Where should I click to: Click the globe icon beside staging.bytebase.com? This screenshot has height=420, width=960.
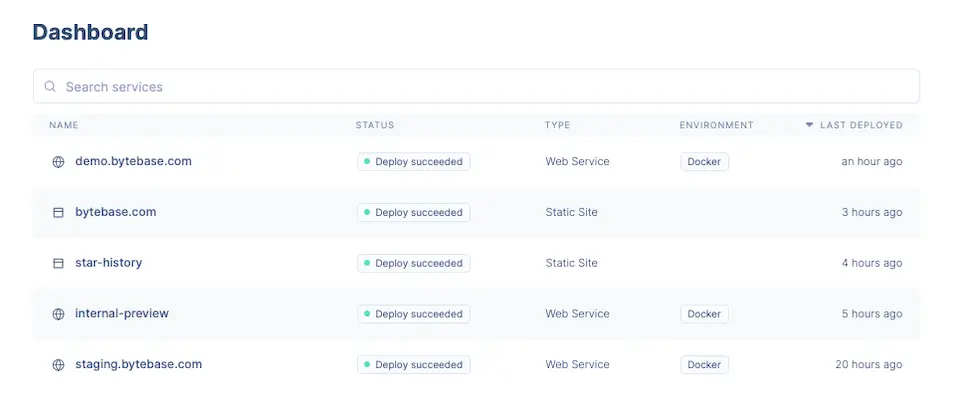point(58,365)
